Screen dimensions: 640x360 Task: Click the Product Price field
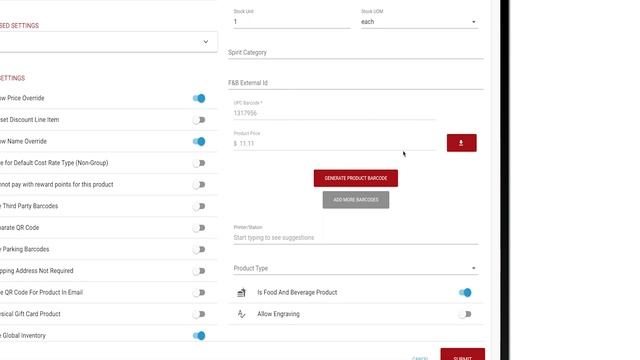point(334,143)
